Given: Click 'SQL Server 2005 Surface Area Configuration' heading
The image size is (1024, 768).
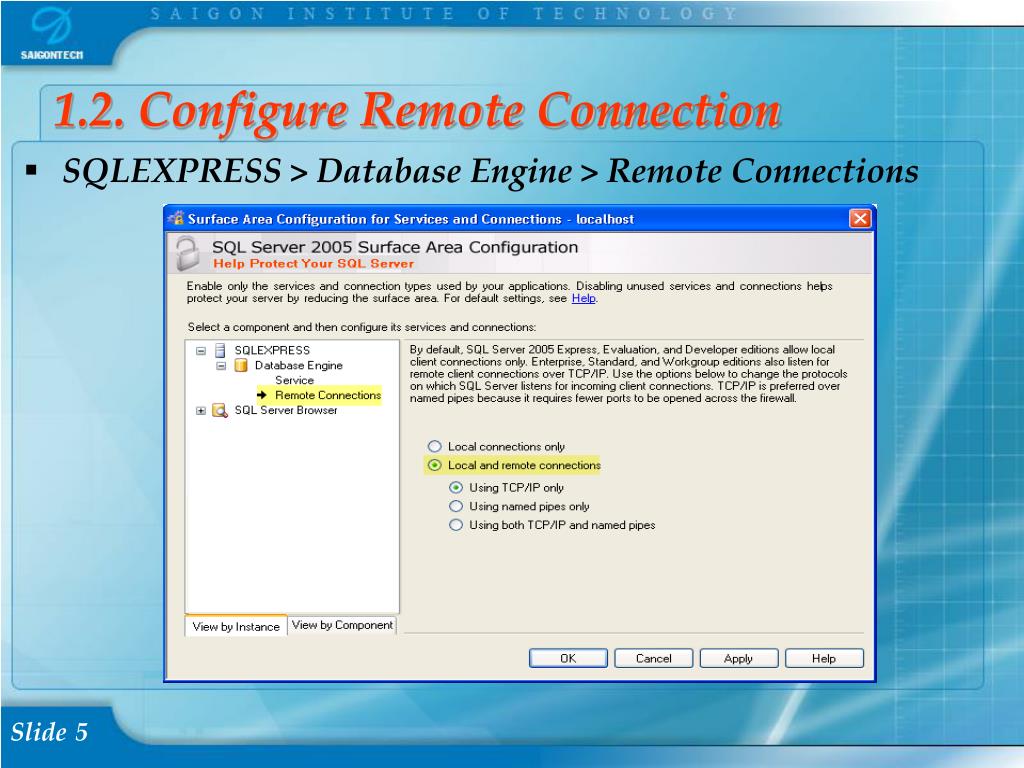Looking at the screenshot, I should click(395, 247).
